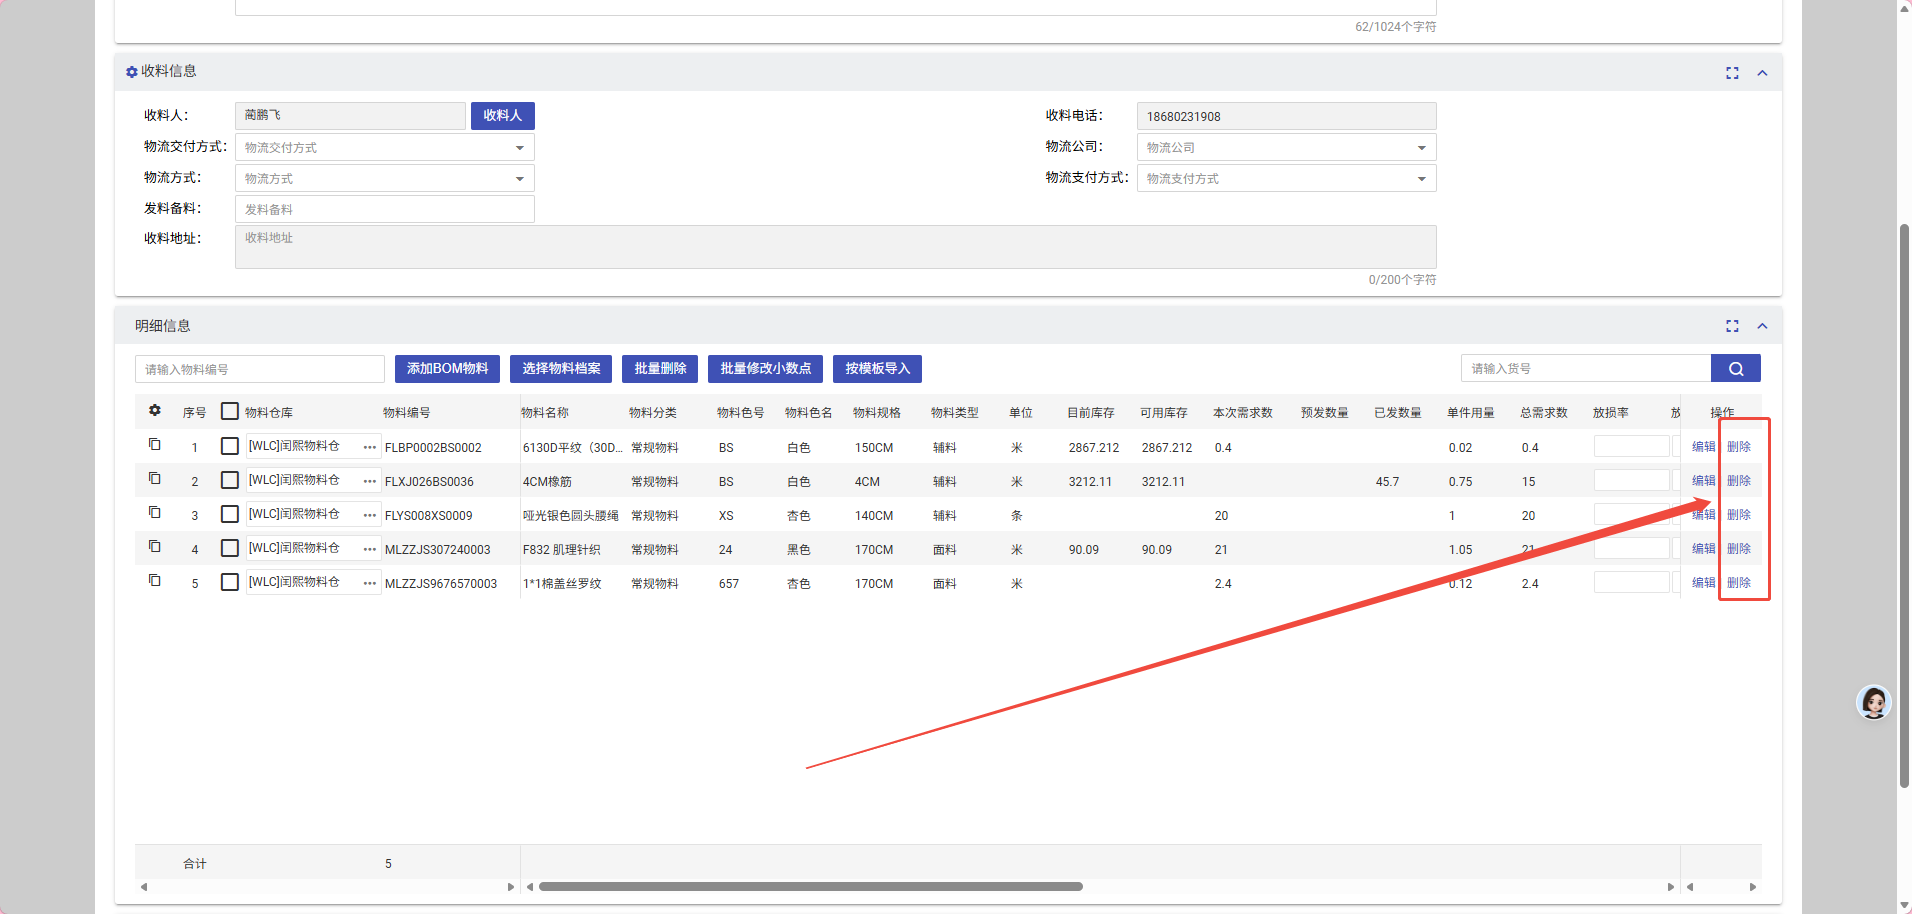
Task: Open warehouse picker dots for MLZZJS9676570003 row
Action: (x=370, y=583)
